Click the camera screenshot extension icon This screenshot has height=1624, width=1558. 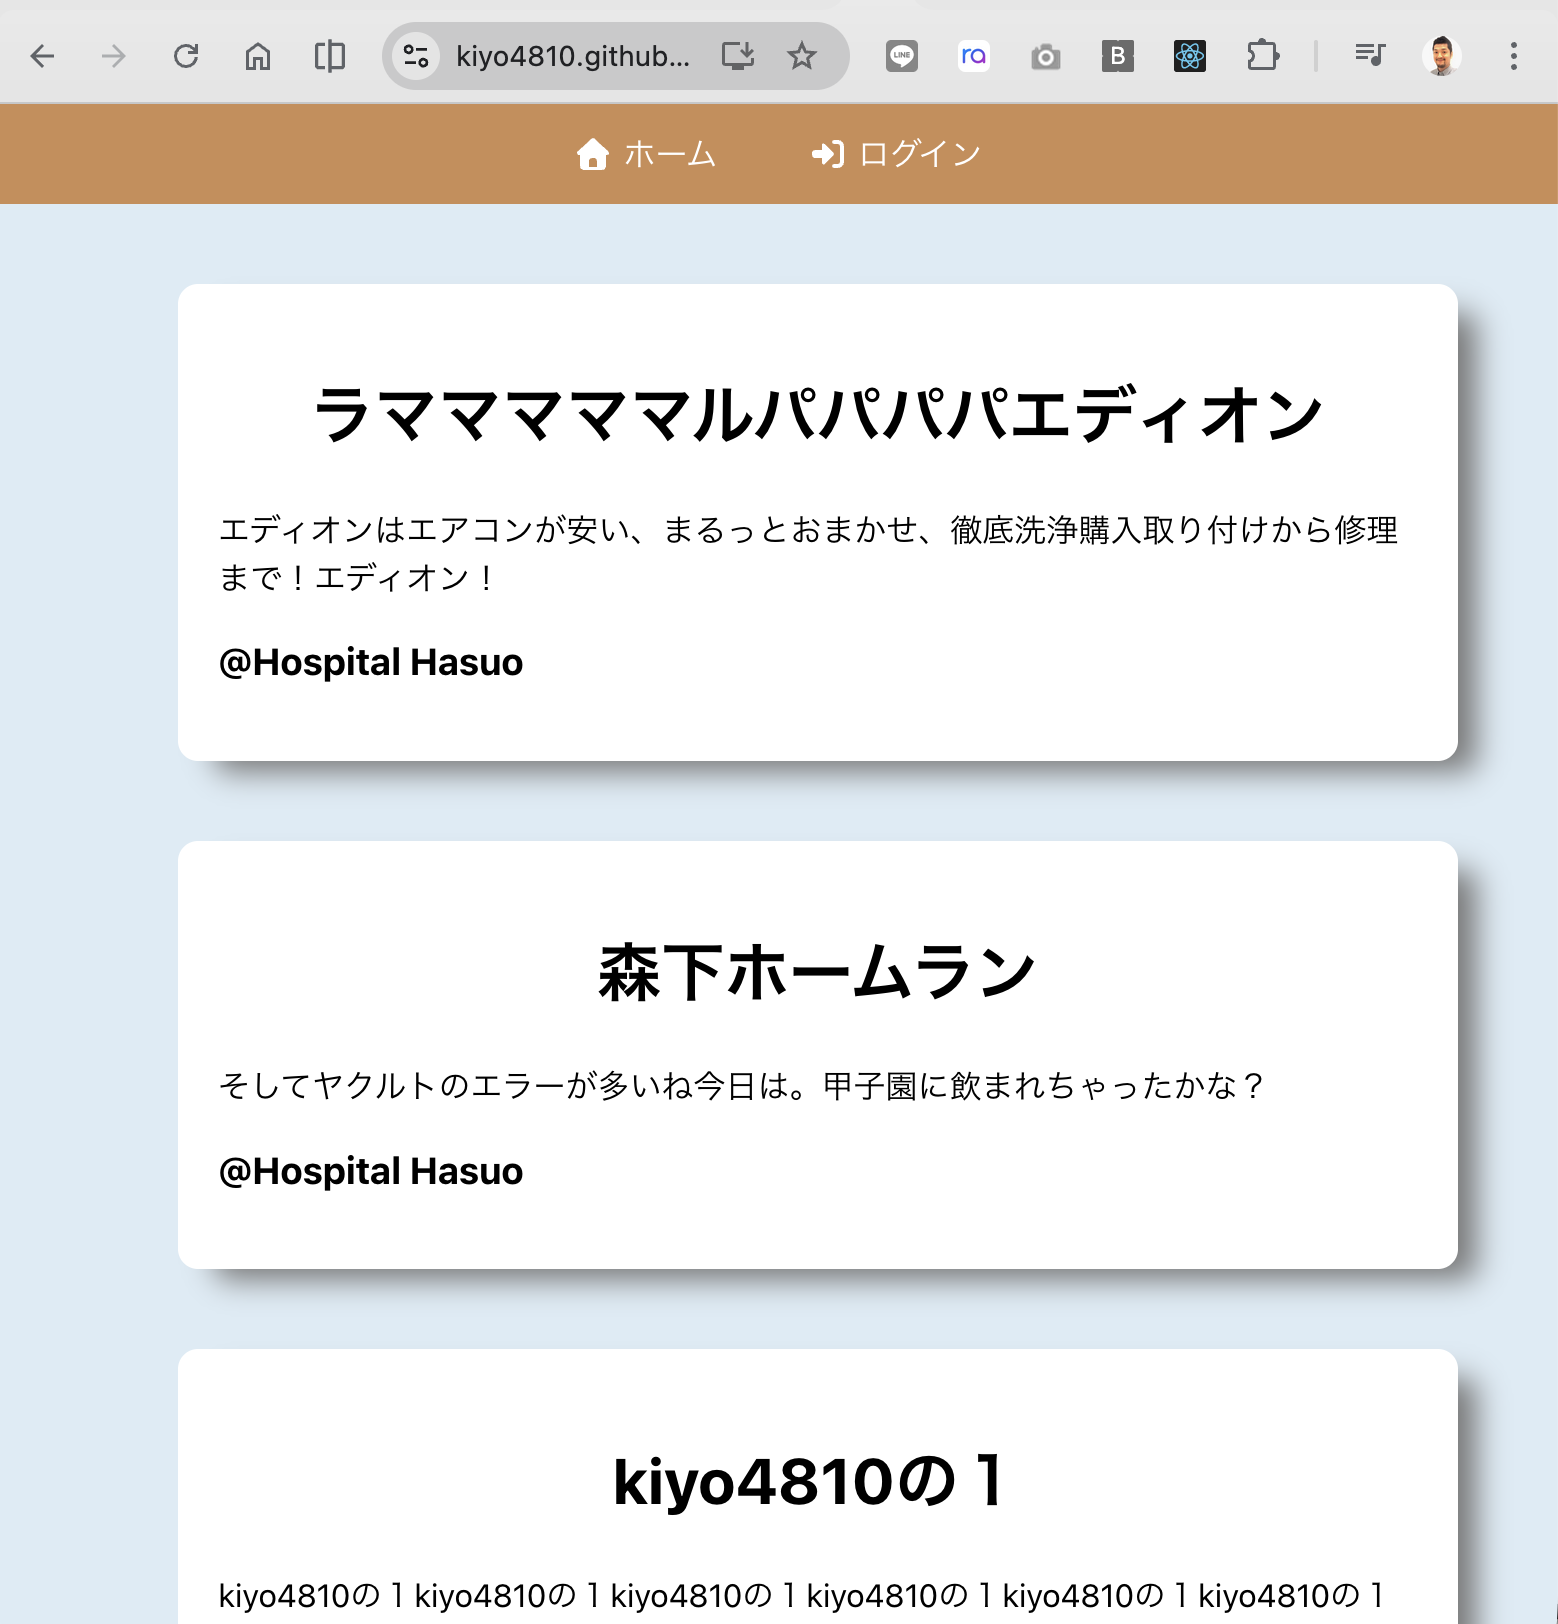point(1046,56)
